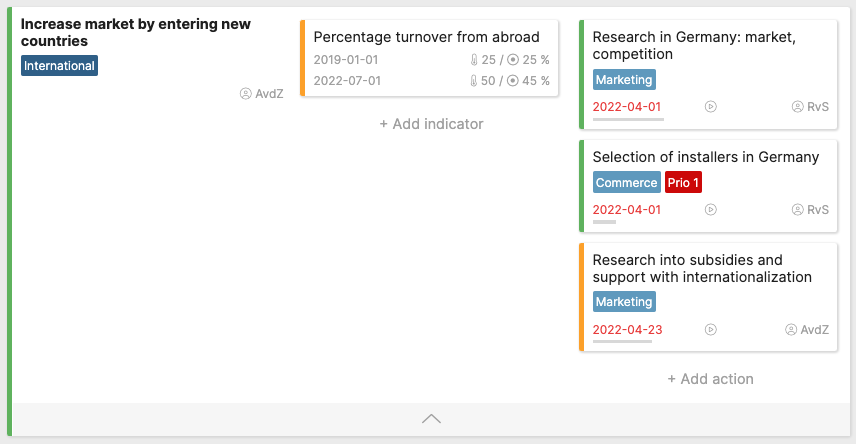Click progress bar on Selection of installers card
This screenshot has height=444, width=856.
pos(604,222)
